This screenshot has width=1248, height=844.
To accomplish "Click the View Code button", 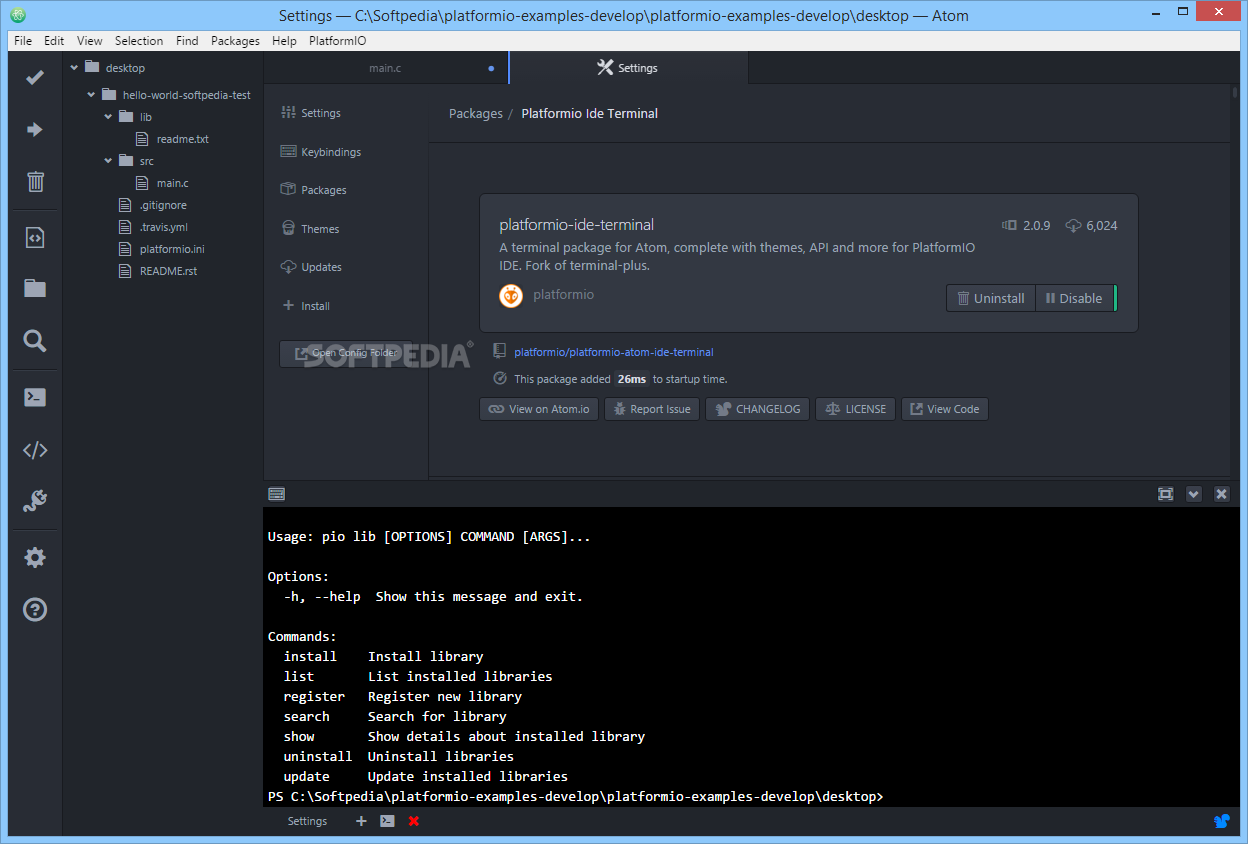I will (x=945, y=409).
